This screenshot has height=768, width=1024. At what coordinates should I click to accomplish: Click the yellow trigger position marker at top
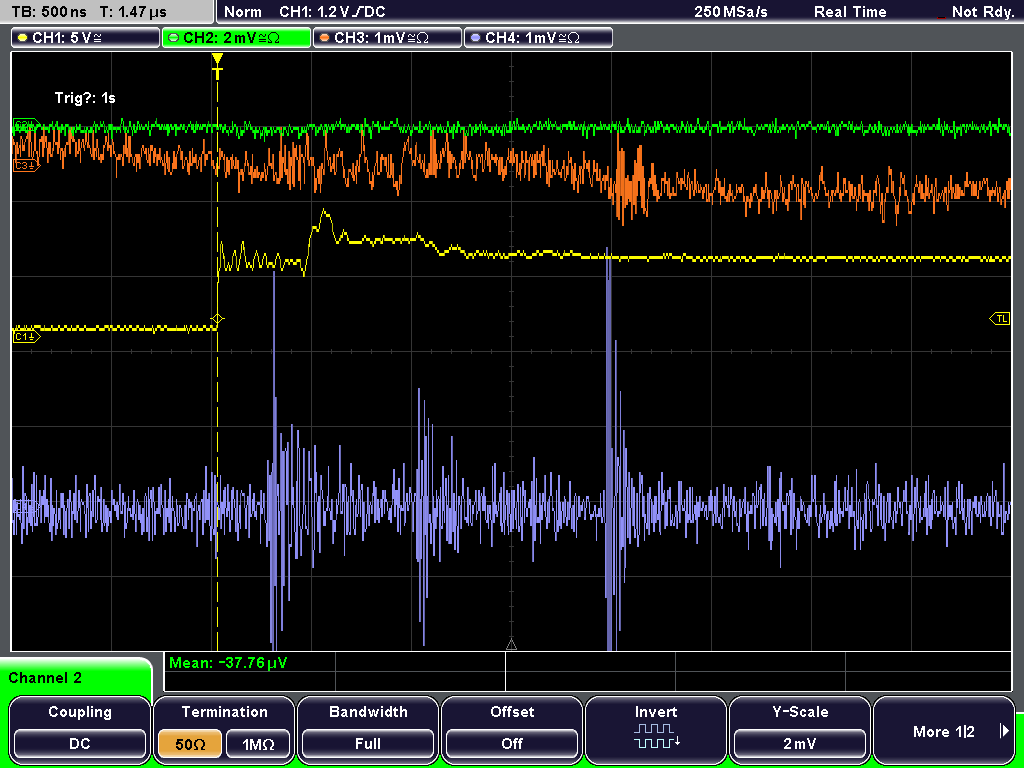[x=217, y=65]
